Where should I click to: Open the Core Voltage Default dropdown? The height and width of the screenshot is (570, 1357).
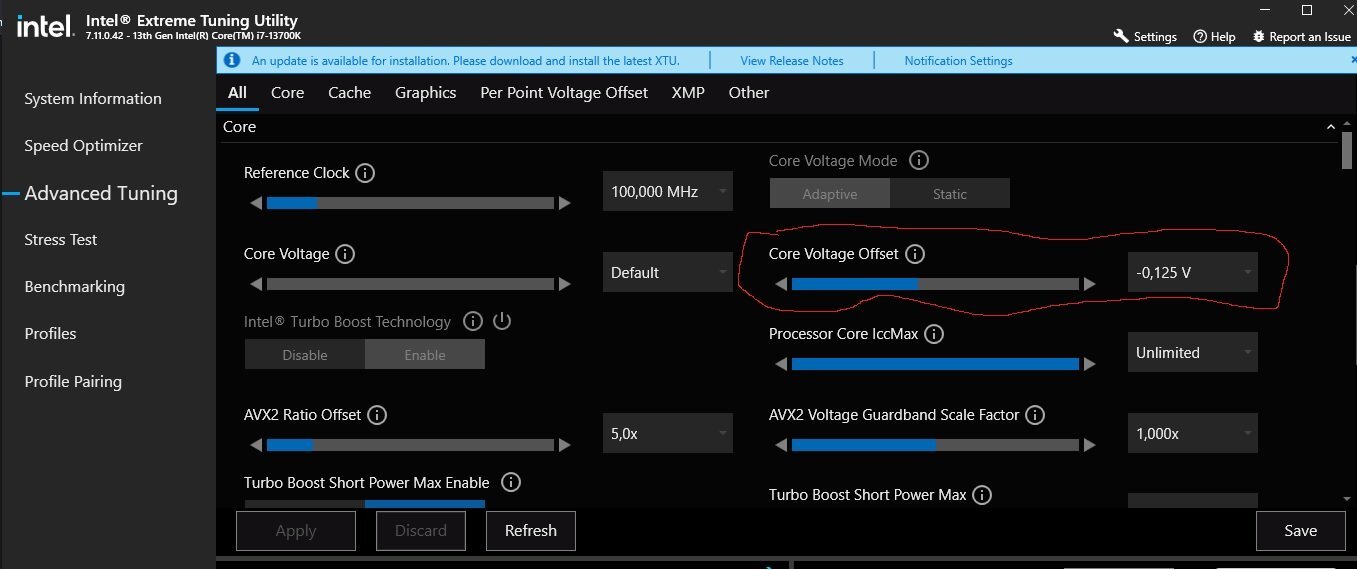click(668, 272)
